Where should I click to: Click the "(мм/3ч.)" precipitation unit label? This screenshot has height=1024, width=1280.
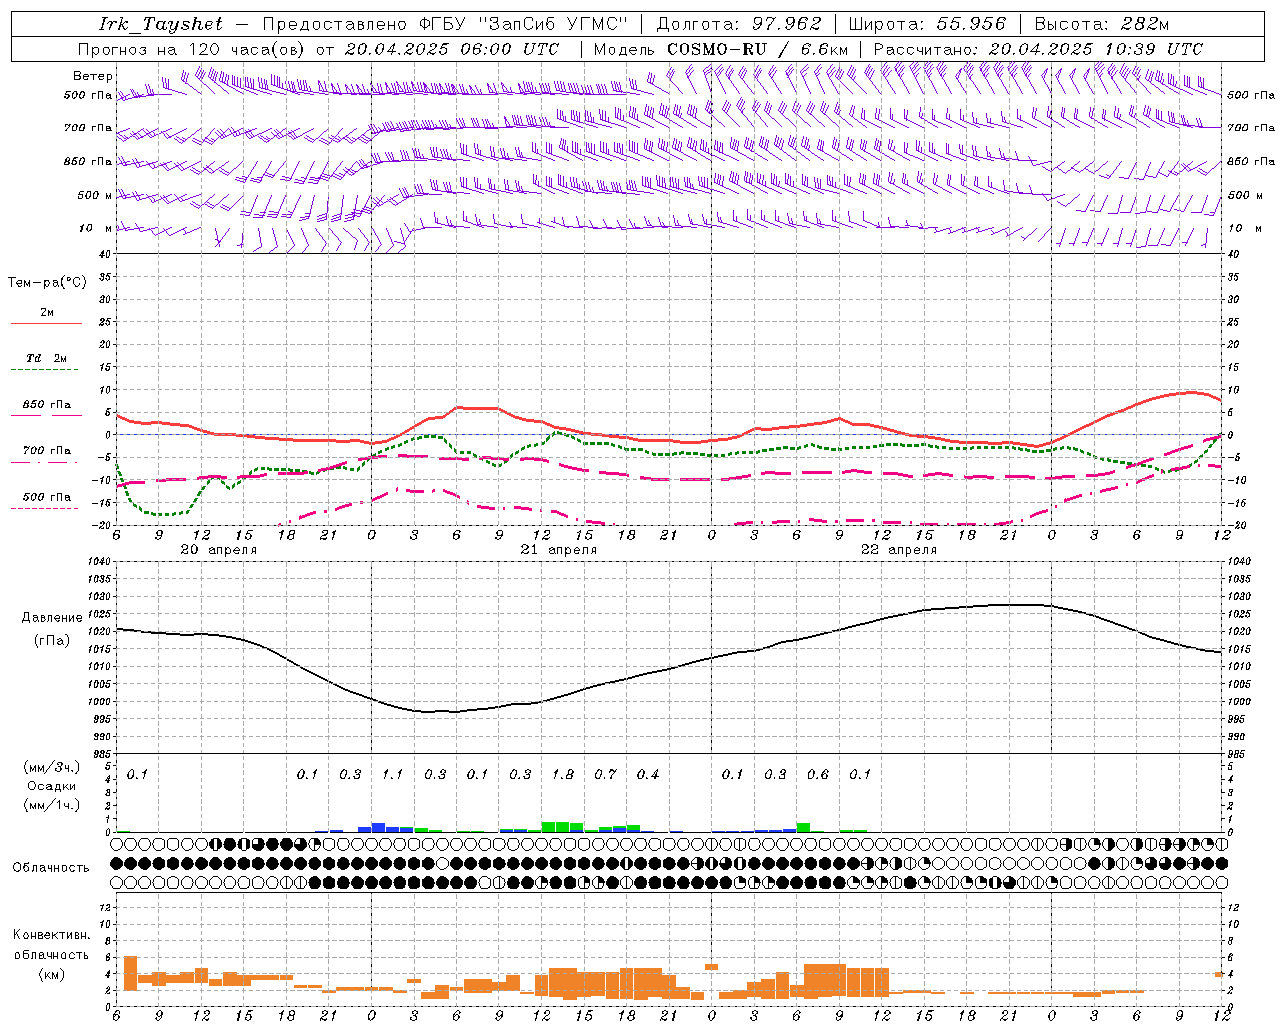(52, 767)
